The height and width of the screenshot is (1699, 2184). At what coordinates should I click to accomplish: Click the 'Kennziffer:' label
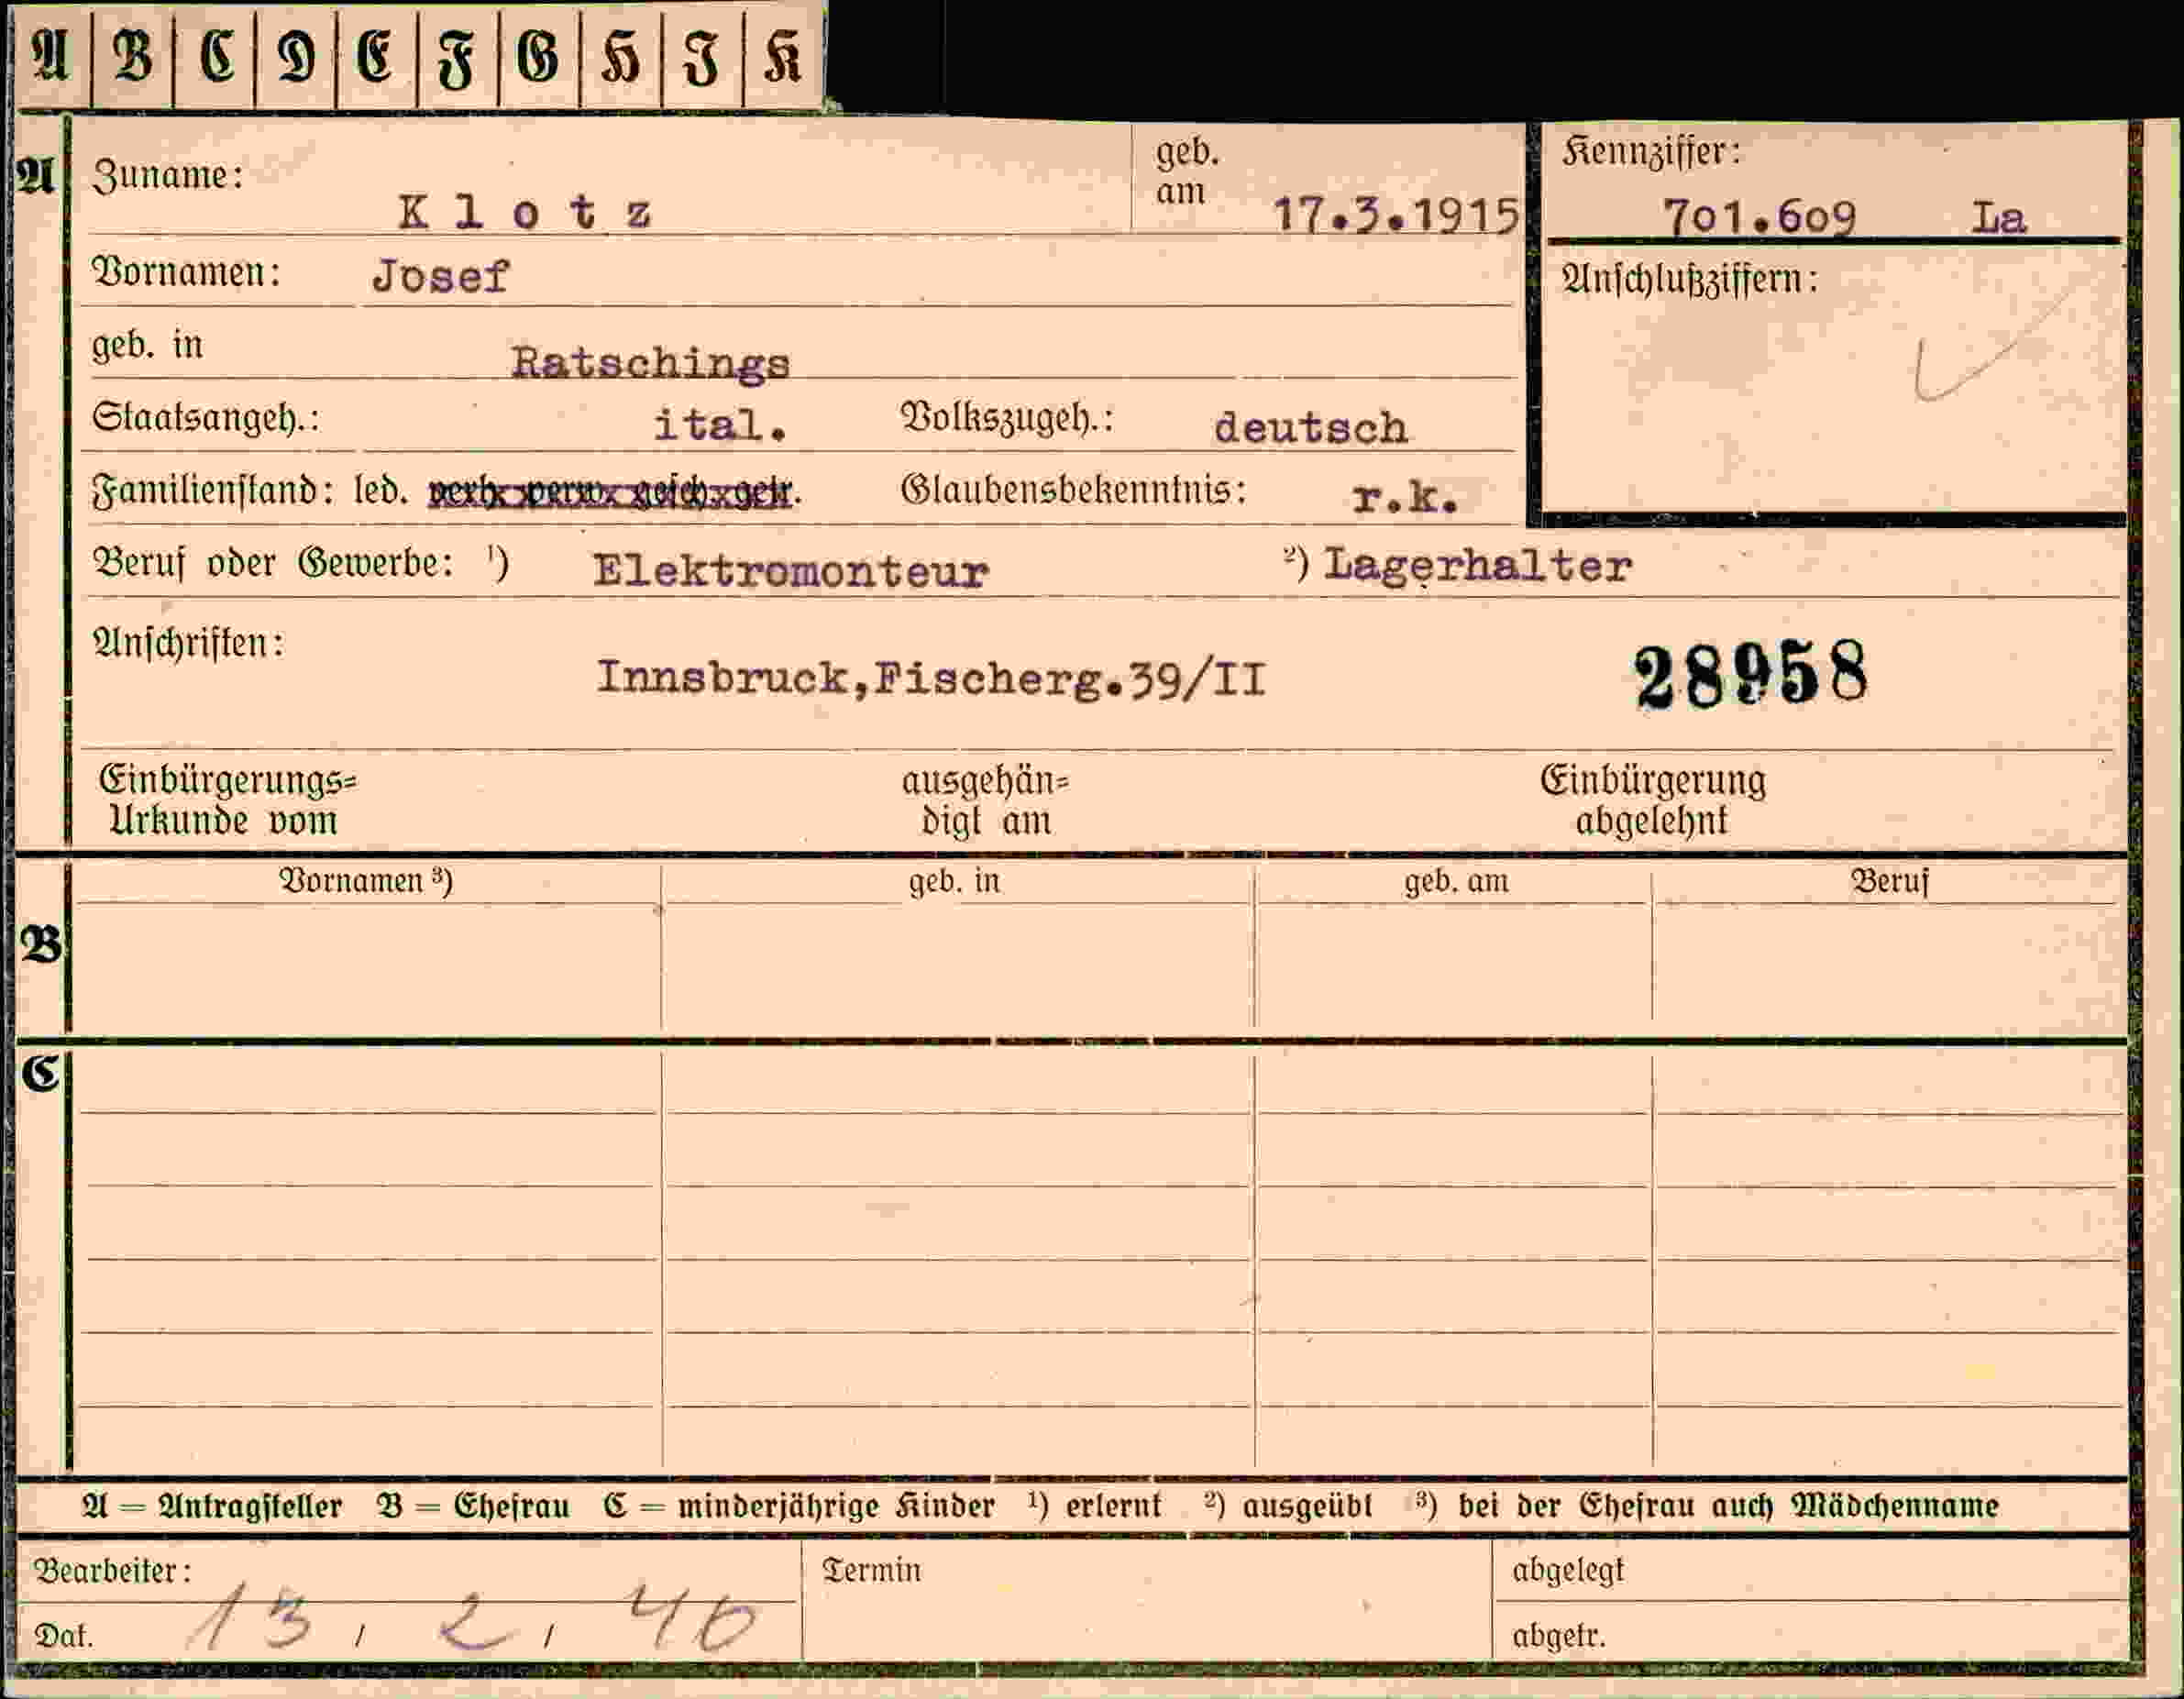[x=1651, y=152]
